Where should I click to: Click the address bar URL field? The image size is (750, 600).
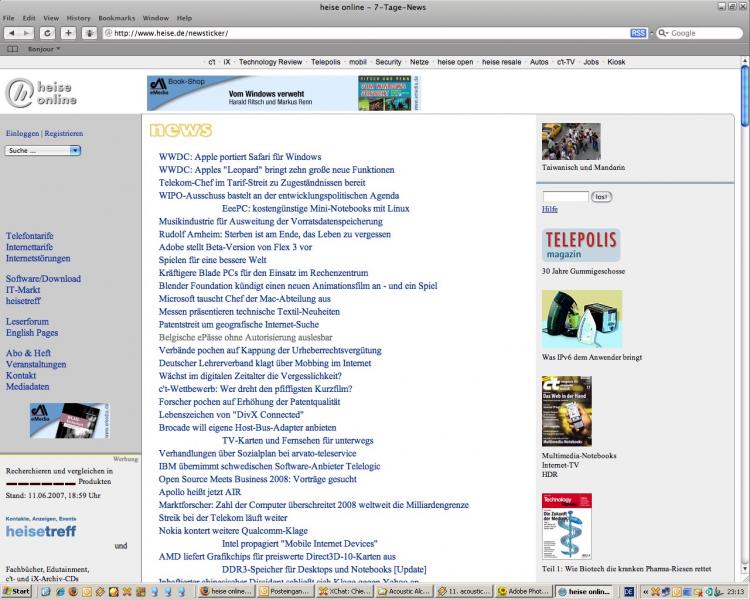[x=366, y=33]
